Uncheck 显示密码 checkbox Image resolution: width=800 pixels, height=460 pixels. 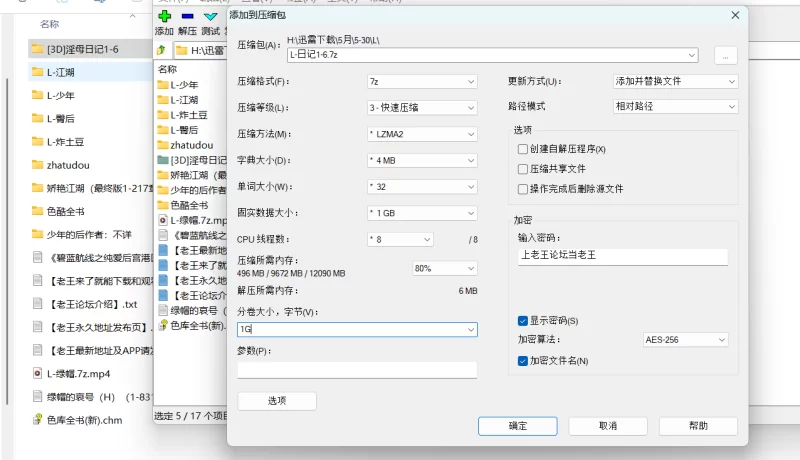(522, 321)
